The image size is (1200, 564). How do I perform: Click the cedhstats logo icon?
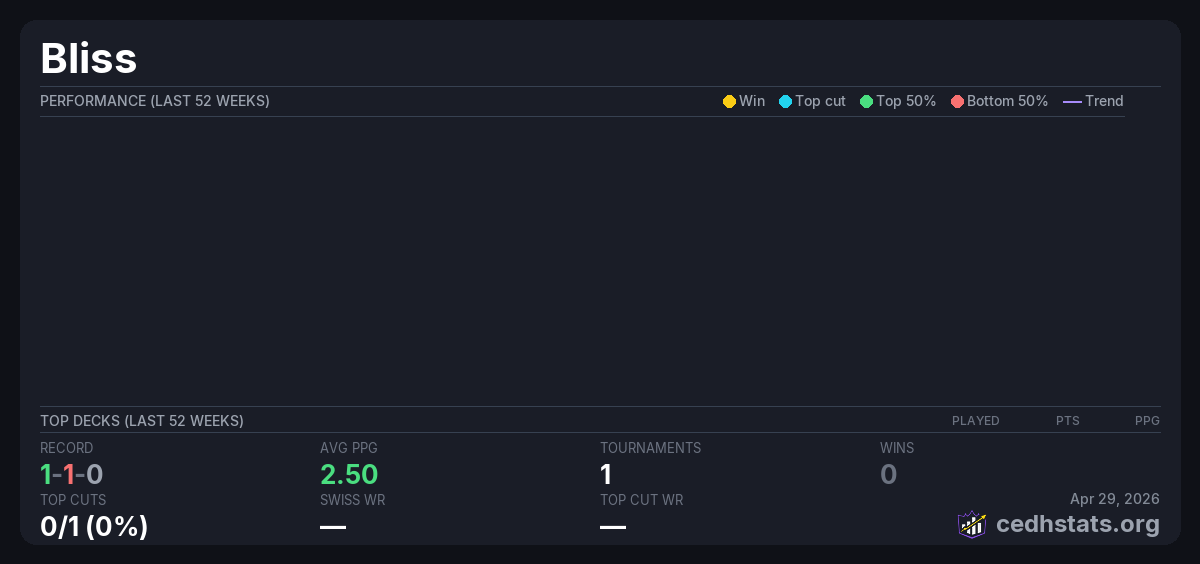coord(972,524)
